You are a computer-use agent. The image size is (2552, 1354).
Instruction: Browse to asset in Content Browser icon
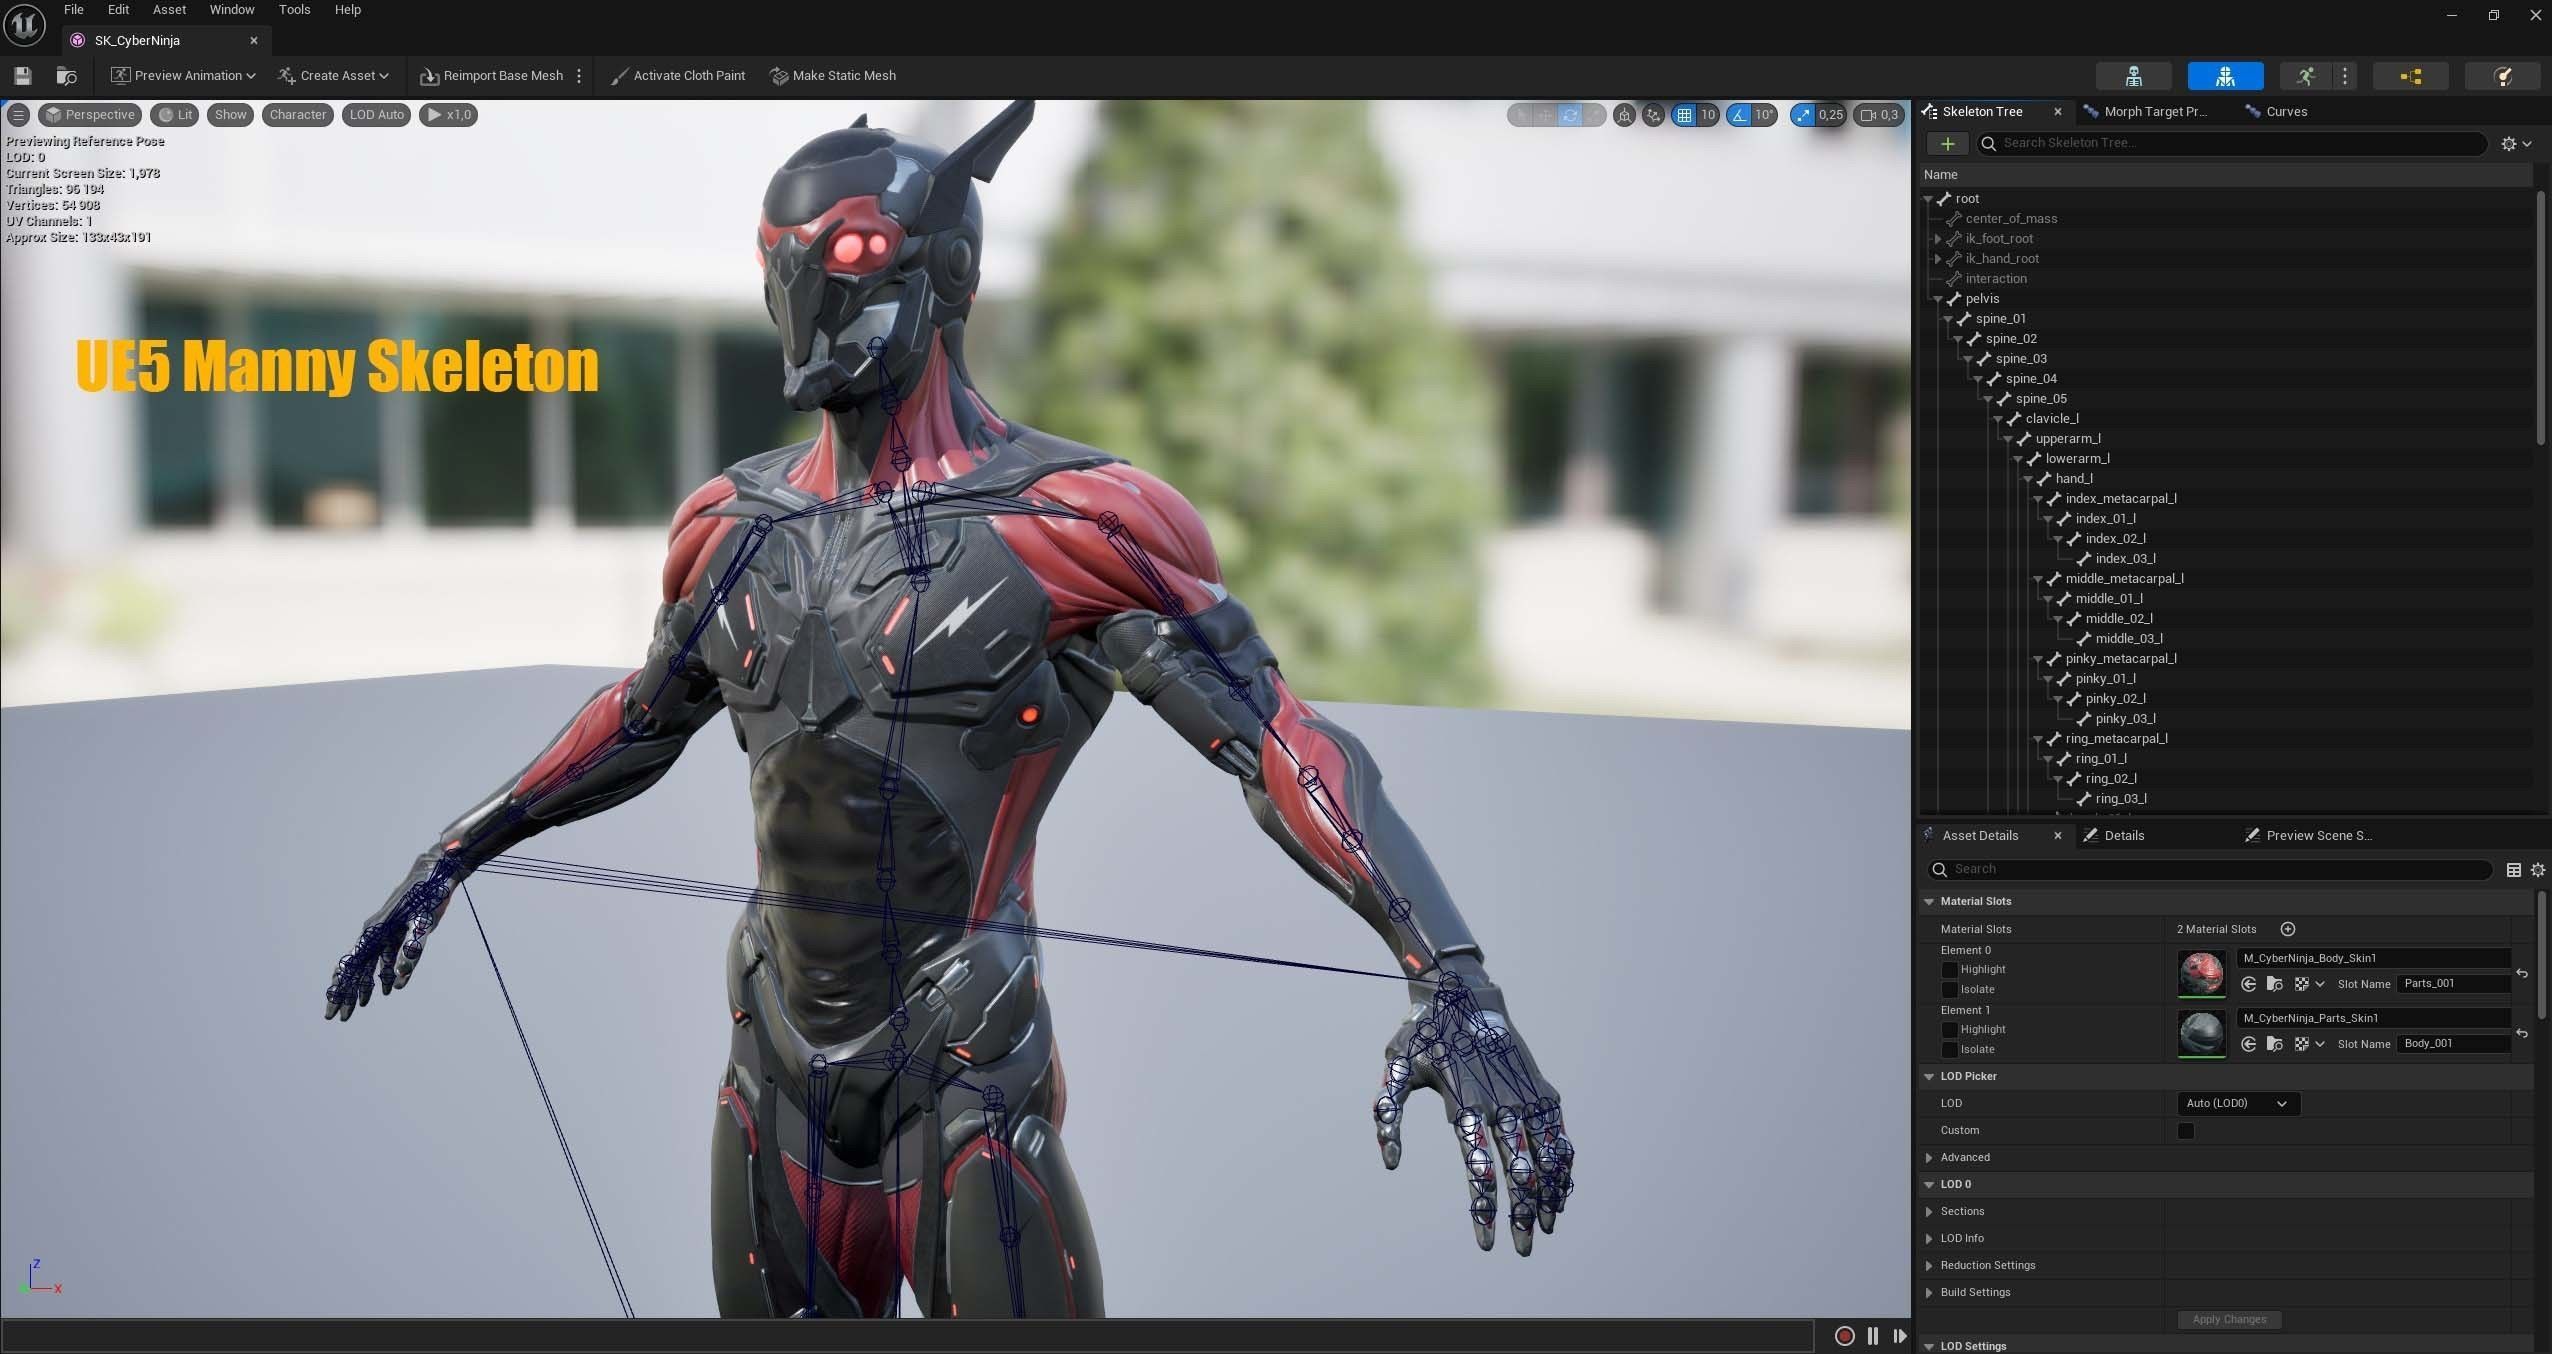coord(67,76)
